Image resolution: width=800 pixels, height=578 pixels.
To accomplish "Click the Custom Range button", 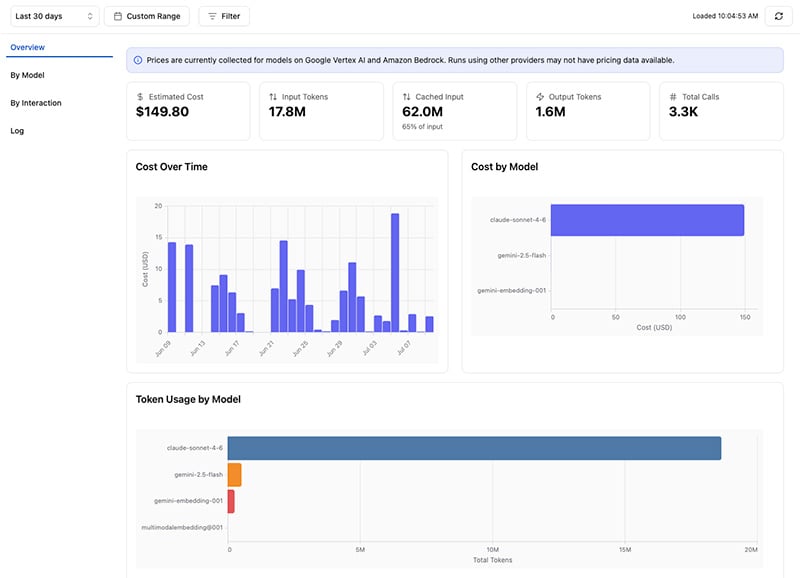I will 147,16.
